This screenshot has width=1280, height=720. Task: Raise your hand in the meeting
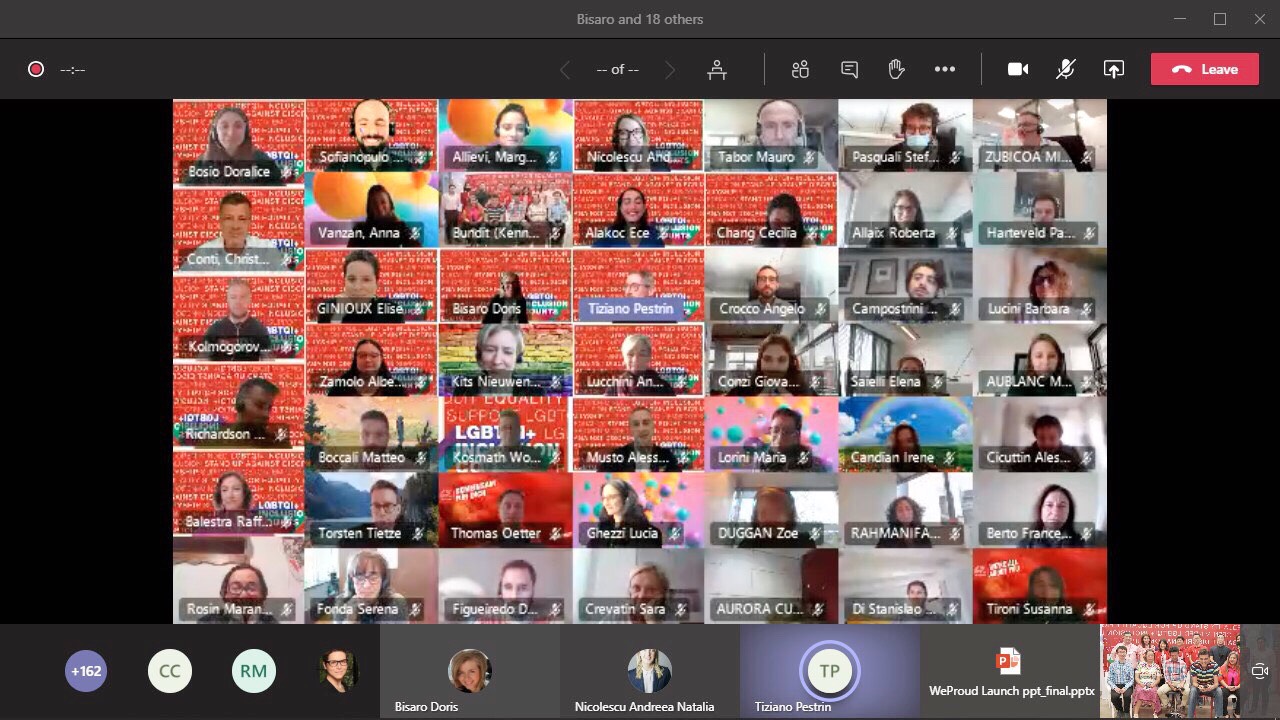coord(896,69)
